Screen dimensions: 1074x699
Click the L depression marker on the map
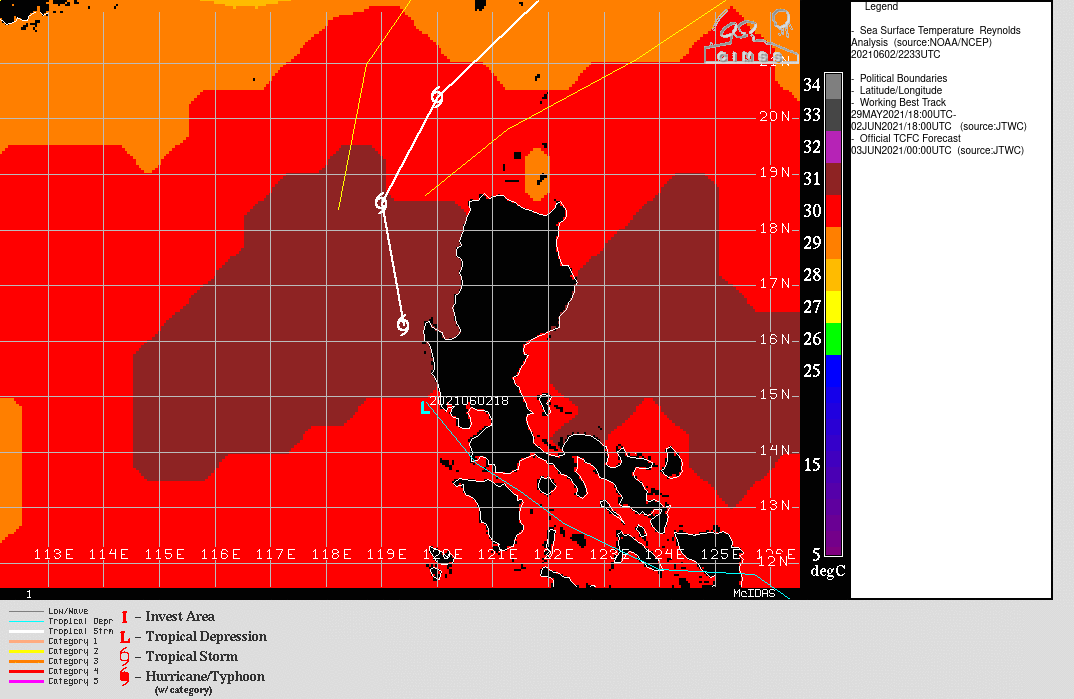pyautogui.click(x=423, y=409)
